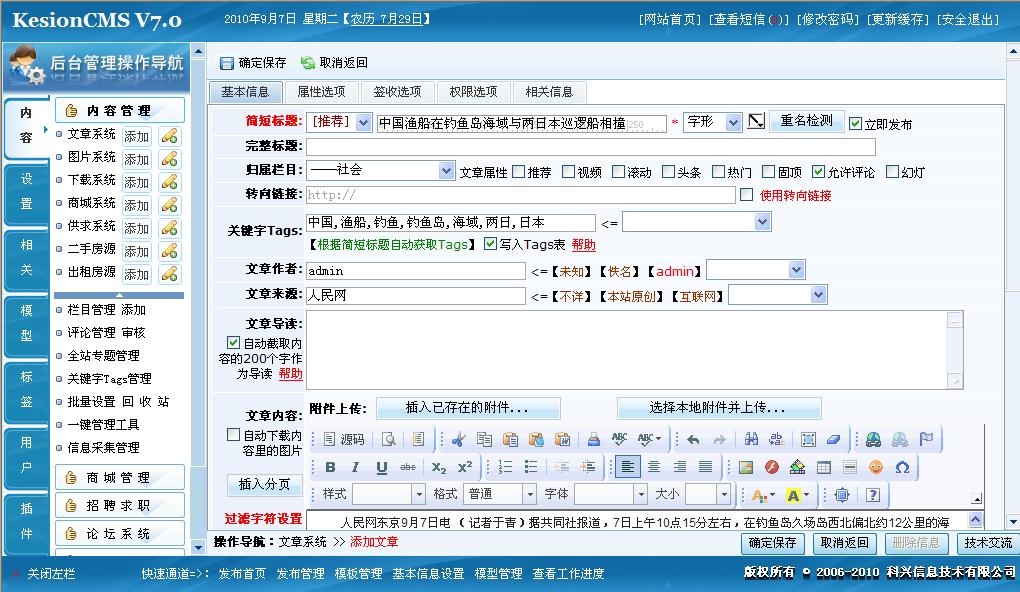
Task: Insert a table with the table icon
Action: 824,467
